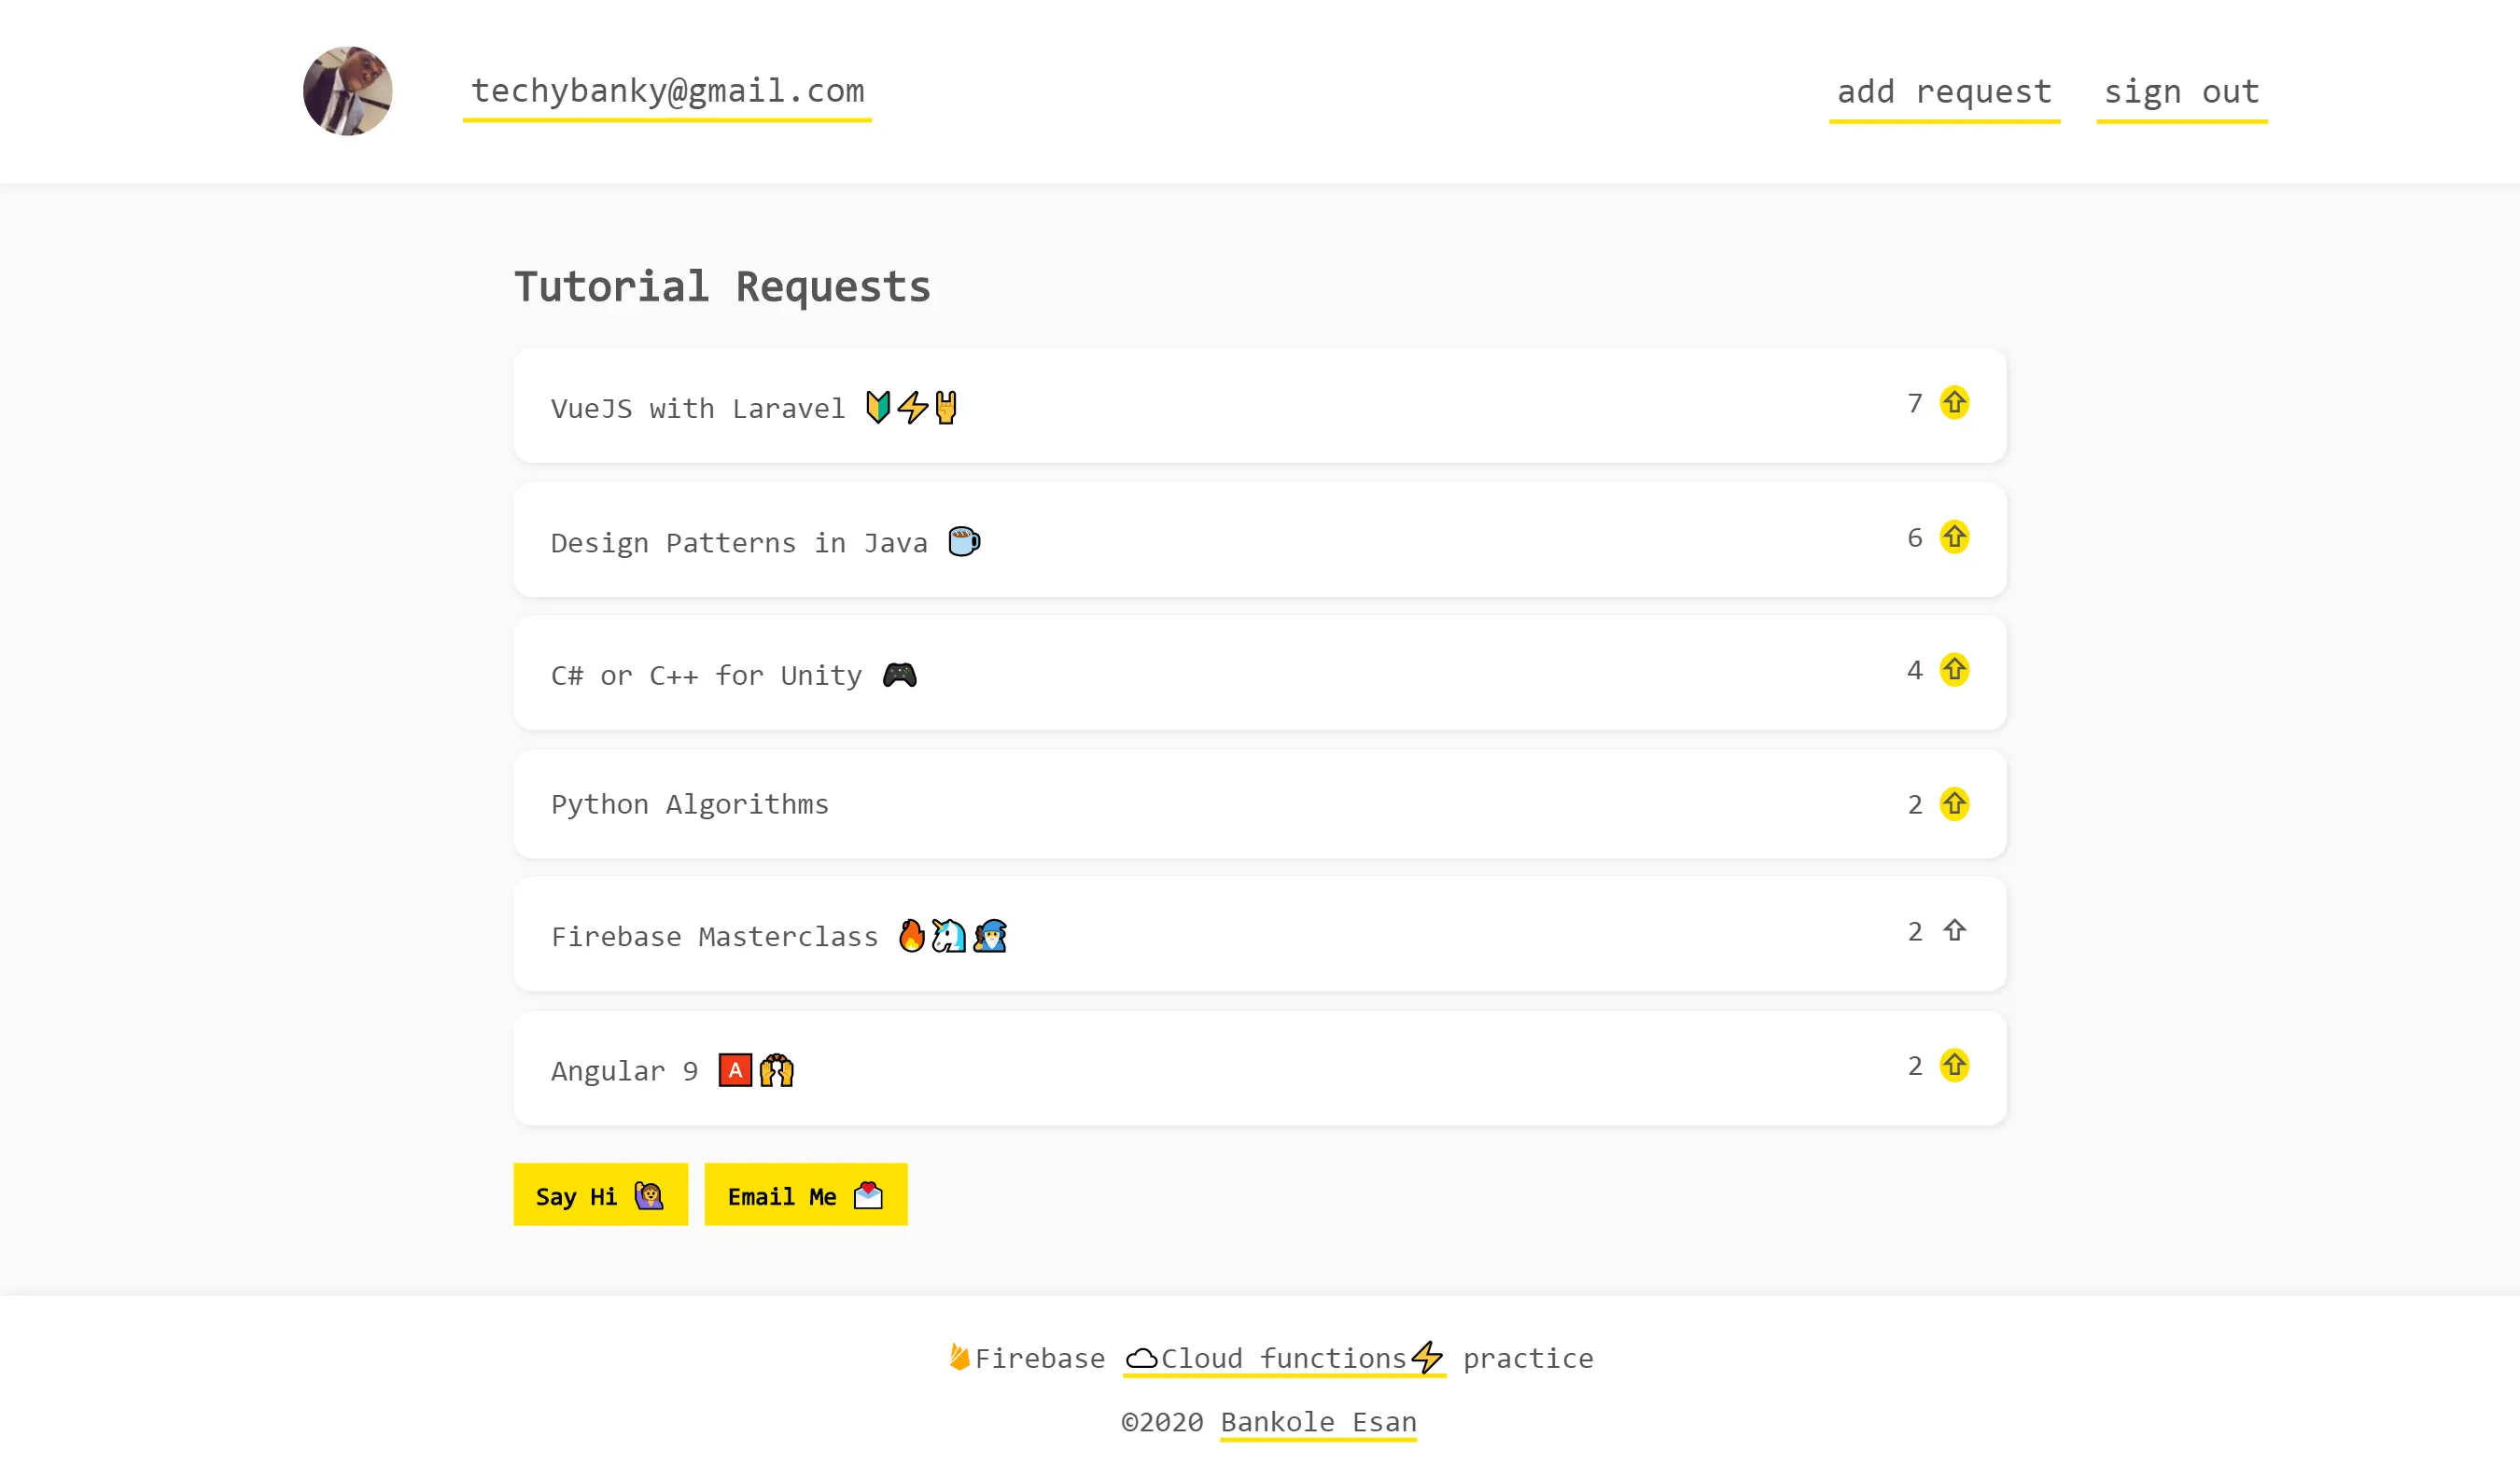
Task: Click the wizard emoji beside Firebase Masterclass
Action: point(990,936)
